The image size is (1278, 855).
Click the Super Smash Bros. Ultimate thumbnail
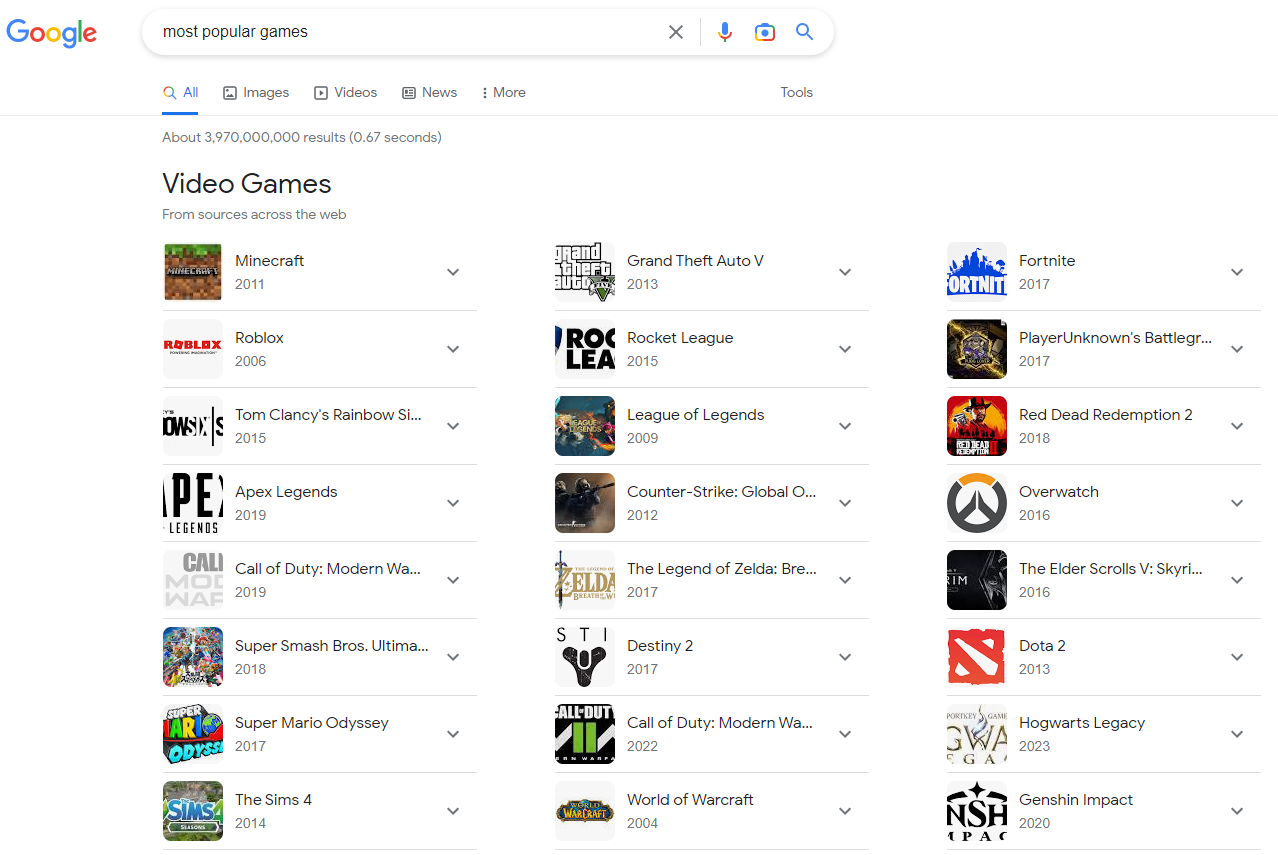tap(193, 657)
